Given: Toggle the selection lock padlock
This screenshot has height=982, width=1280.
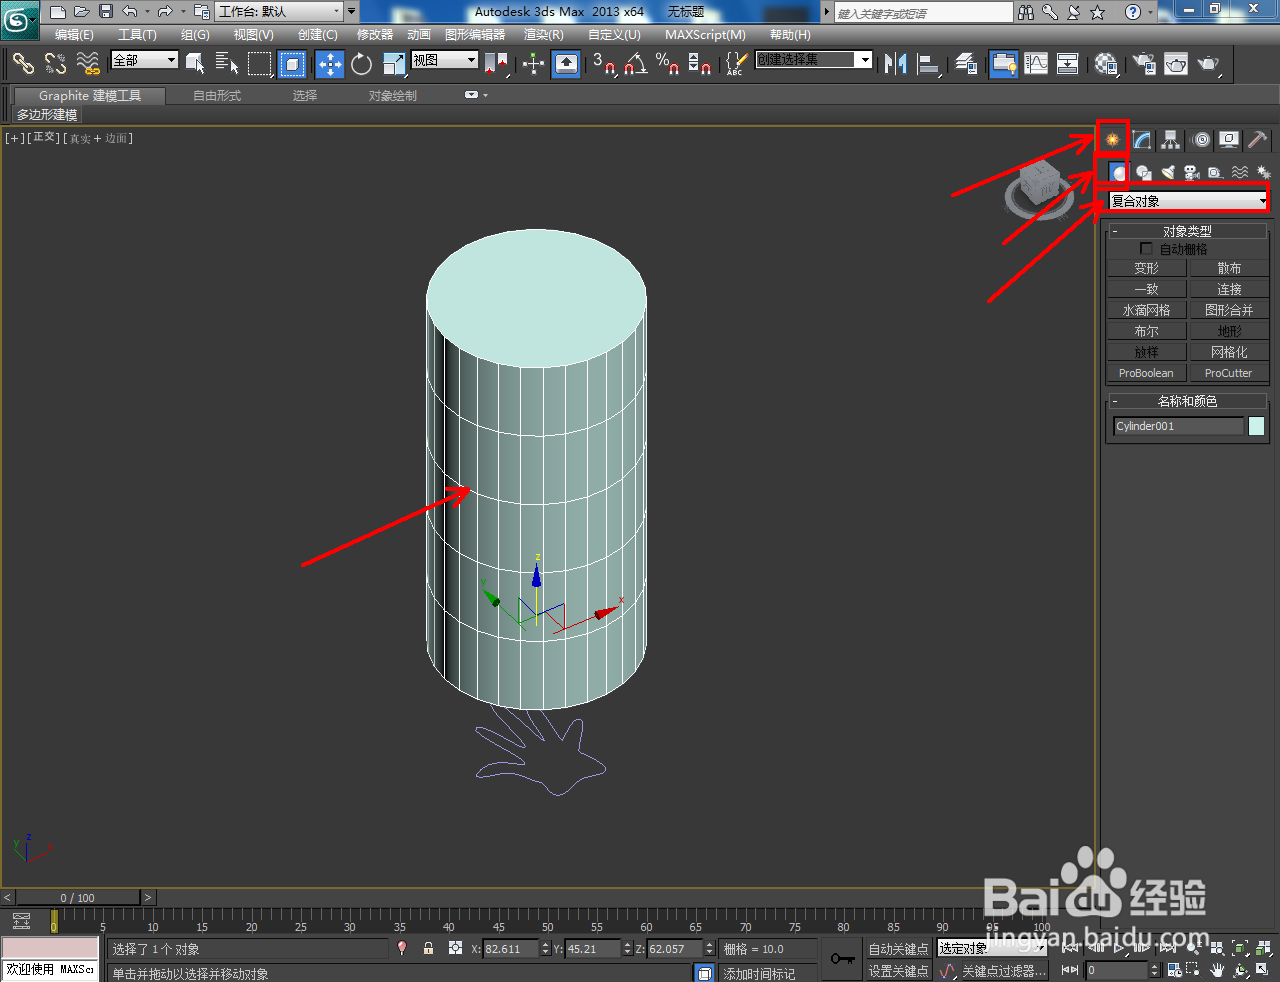Looking at the screenshot, I should point(429,949).
